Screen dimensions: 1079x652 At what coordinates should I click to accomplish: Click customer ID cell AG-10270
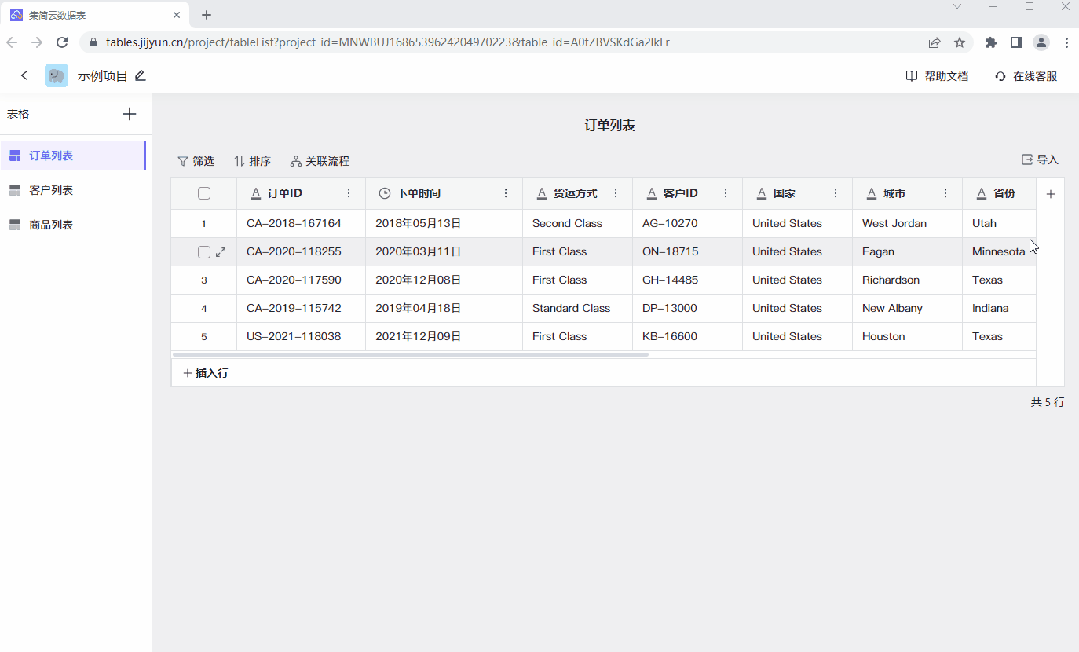687,223
